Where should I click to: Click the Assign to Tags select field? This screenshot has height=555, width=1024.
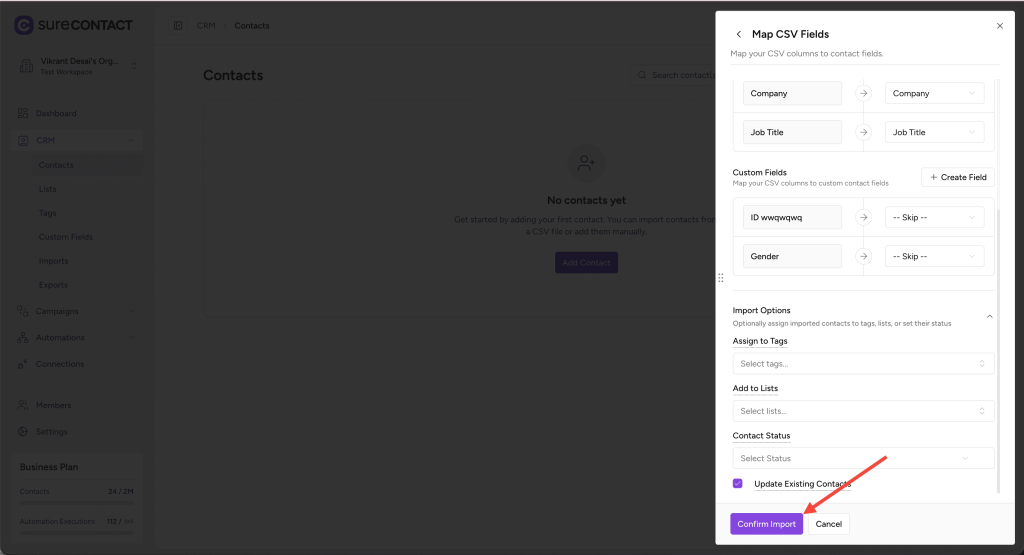point(863,364)
